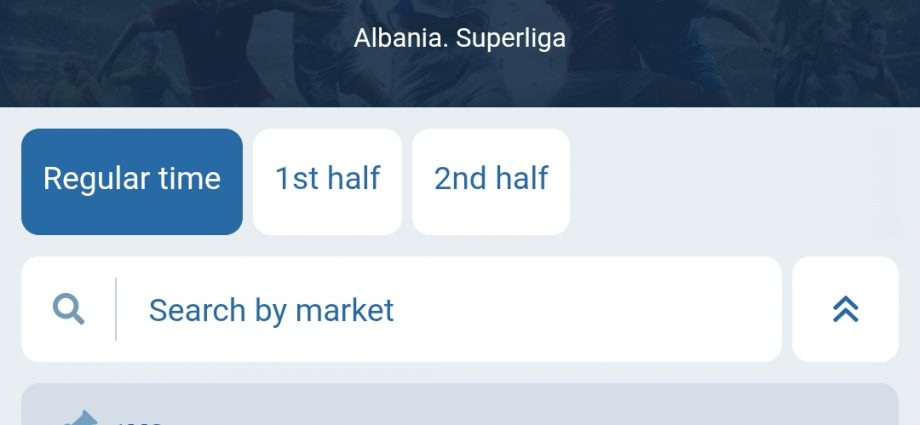Viewport: 920px width, 425px height.
Task: Open the 2nd half tab
Action: [491, 181]
